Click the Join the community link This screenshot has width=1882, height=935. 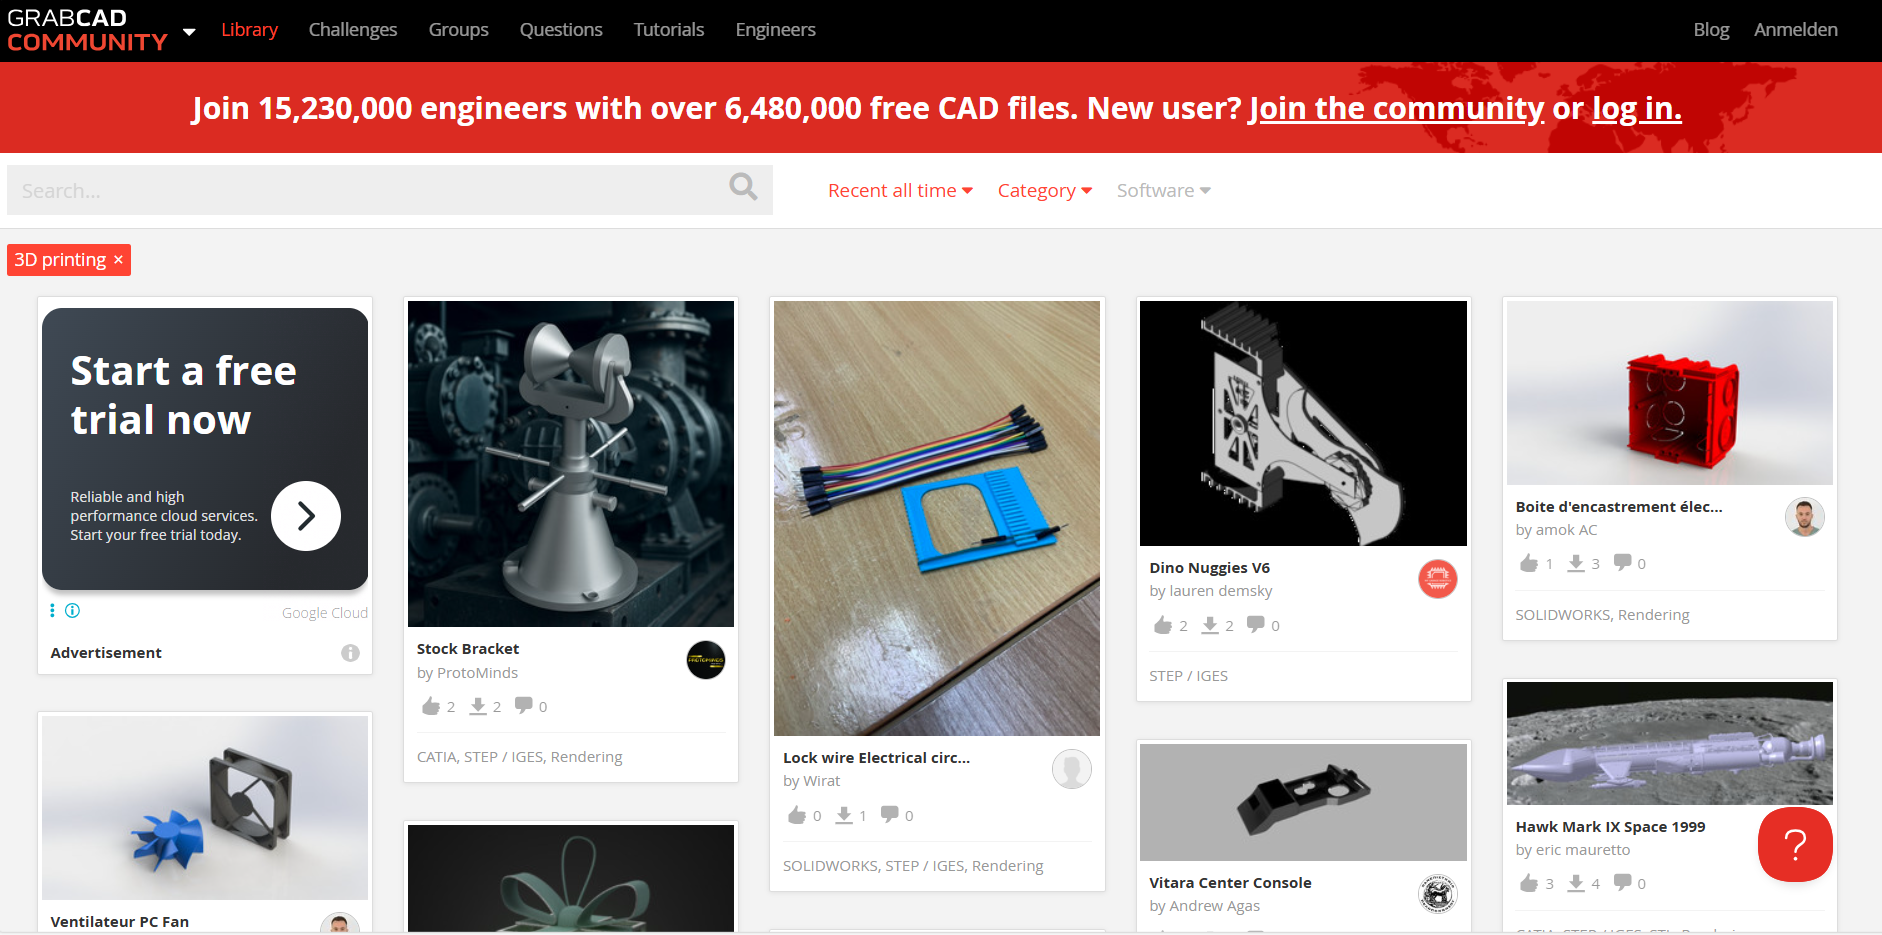(x=1397, y=108)
